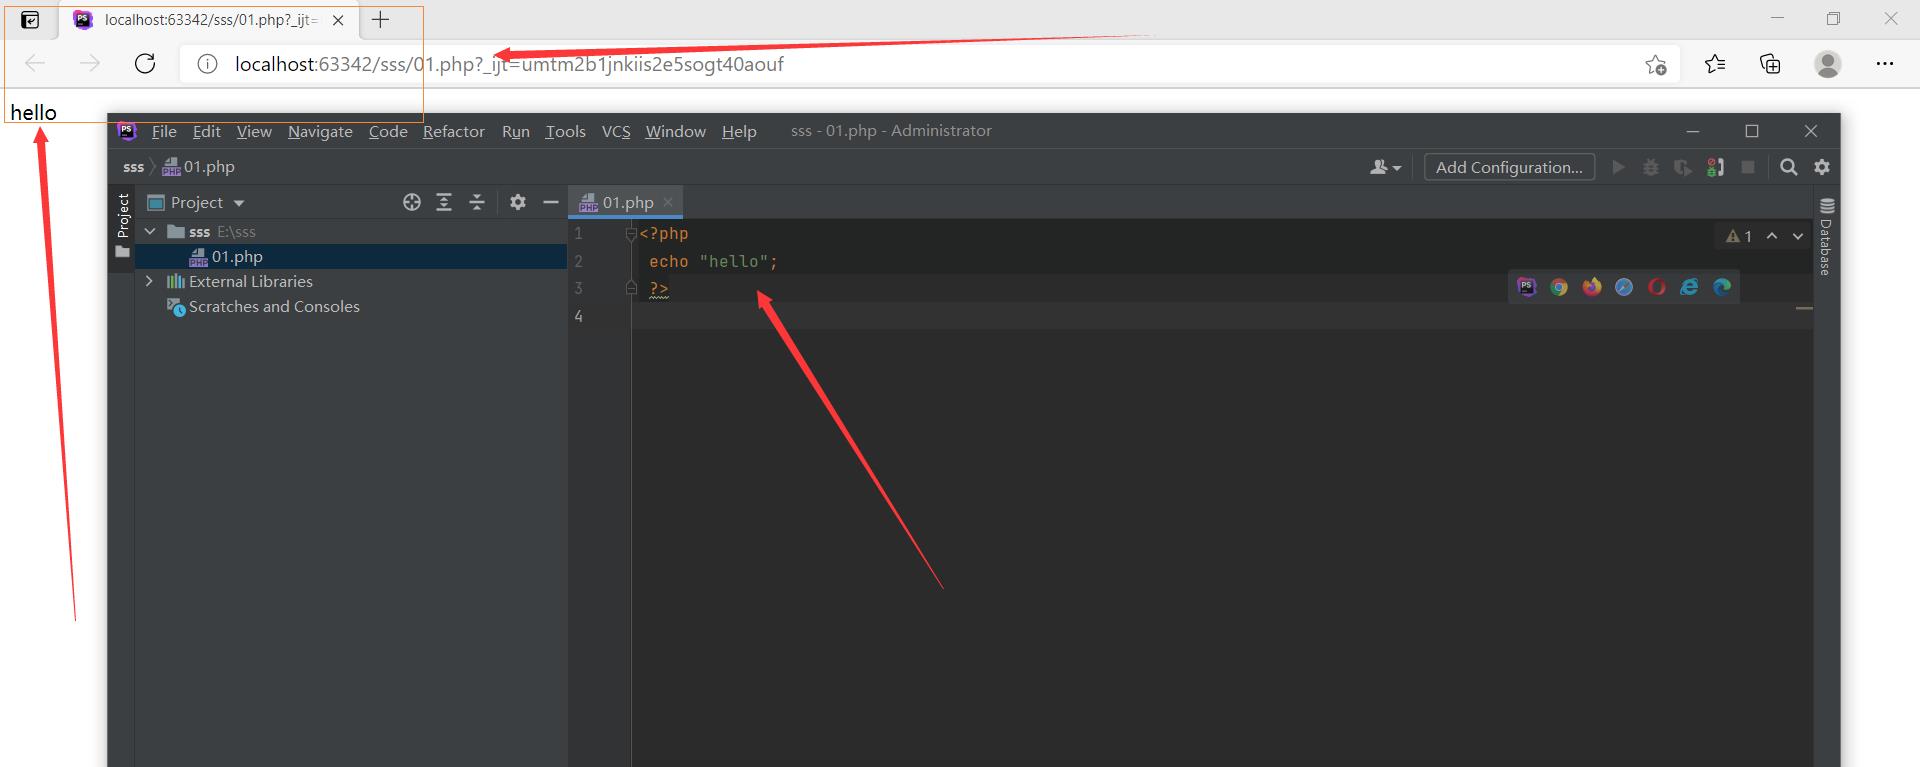Expand External Libraries node
1920x767 pixels.
tap(150, 281)
